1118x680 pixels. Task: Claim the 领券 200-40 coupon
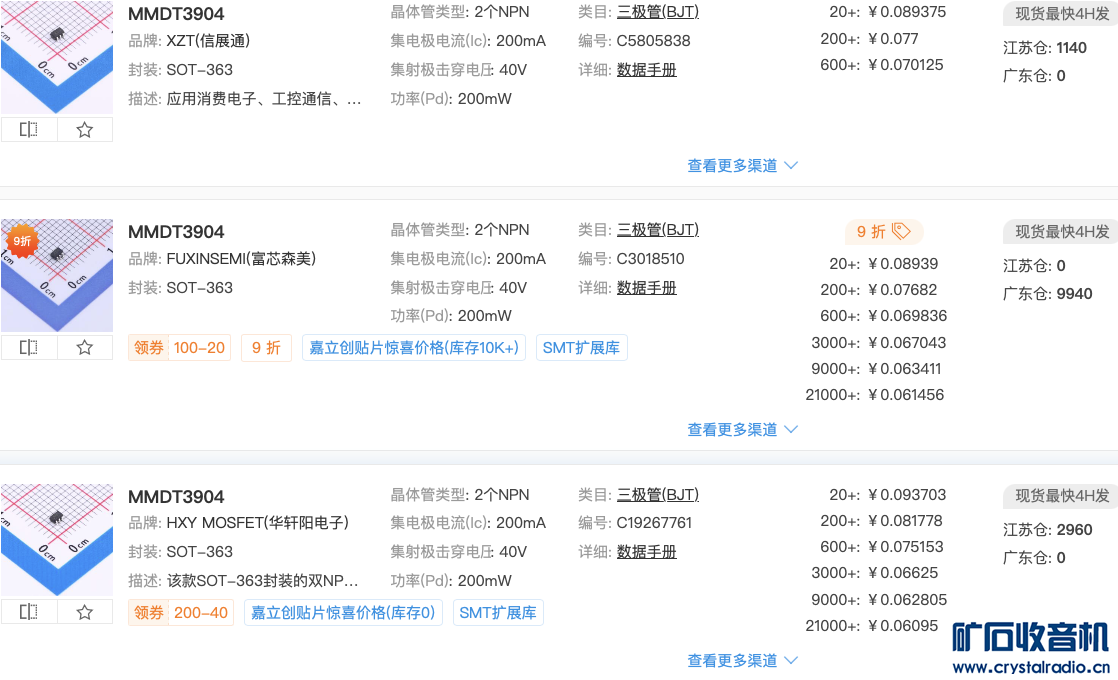181,612
